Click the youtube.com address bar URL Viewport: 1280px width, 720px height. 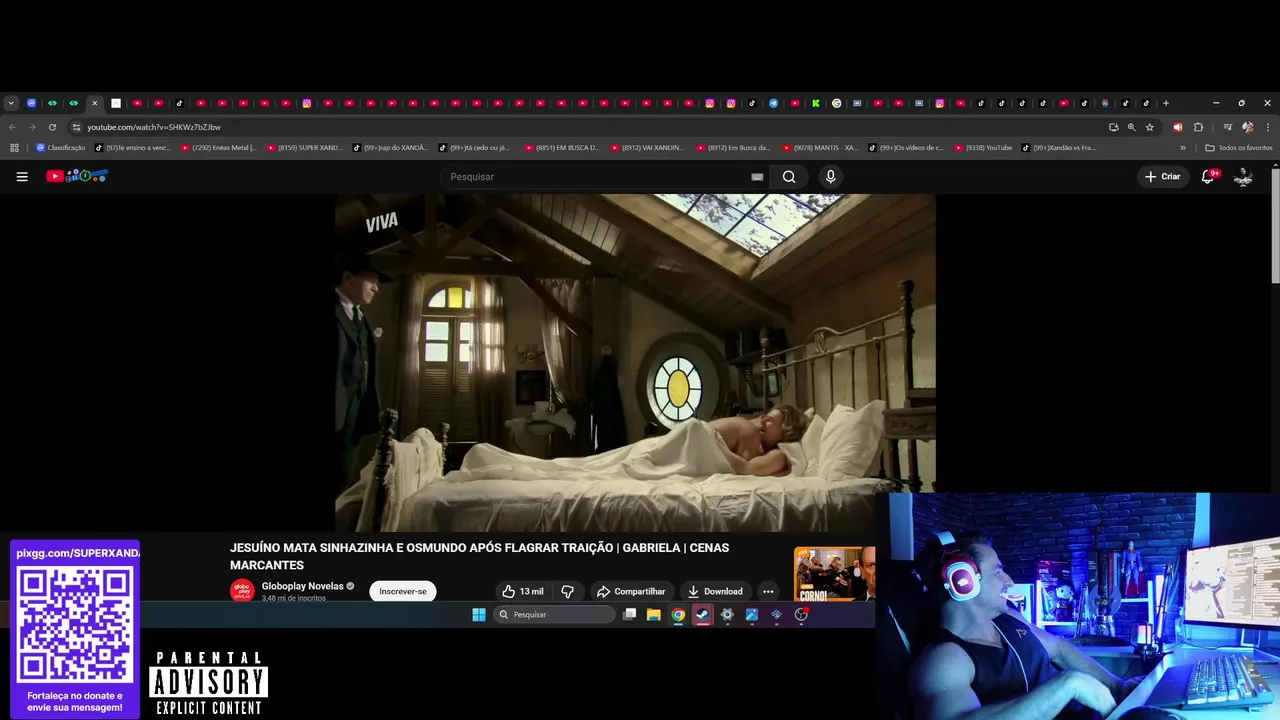[154, 127]
